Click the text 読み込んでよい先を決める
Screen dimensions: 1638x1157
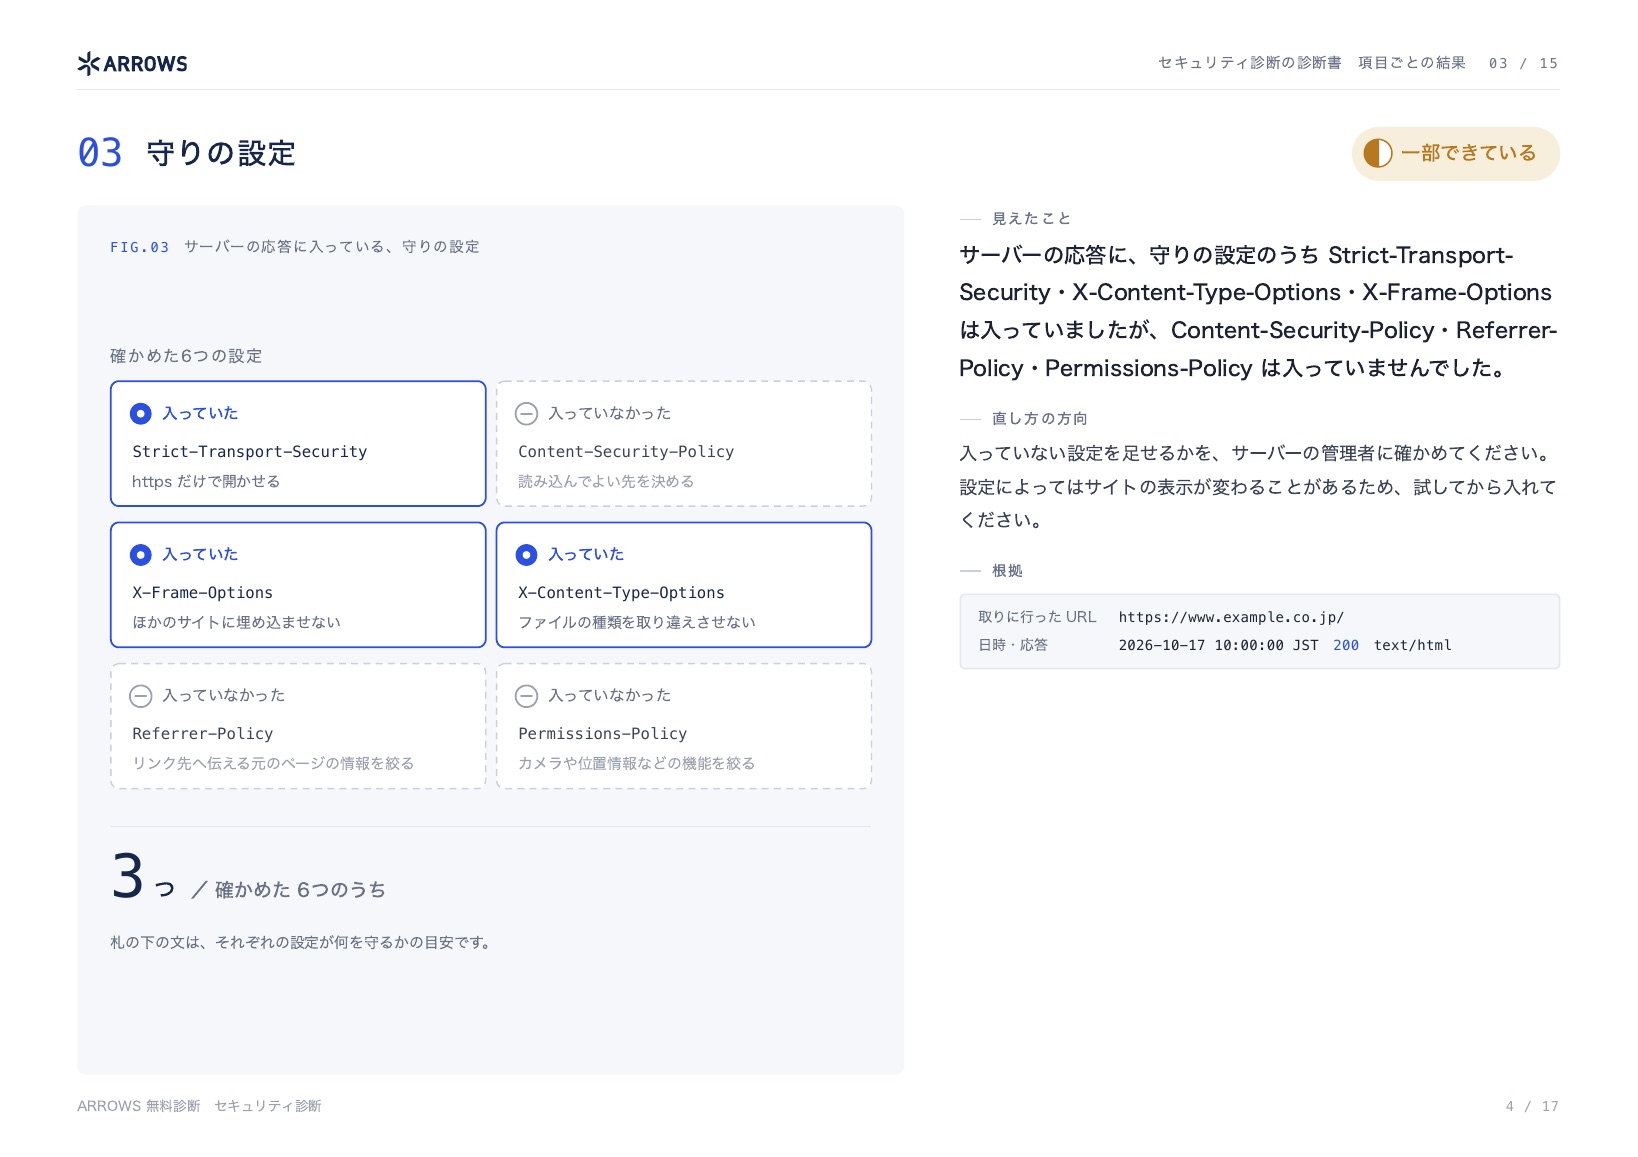[606, 481]
